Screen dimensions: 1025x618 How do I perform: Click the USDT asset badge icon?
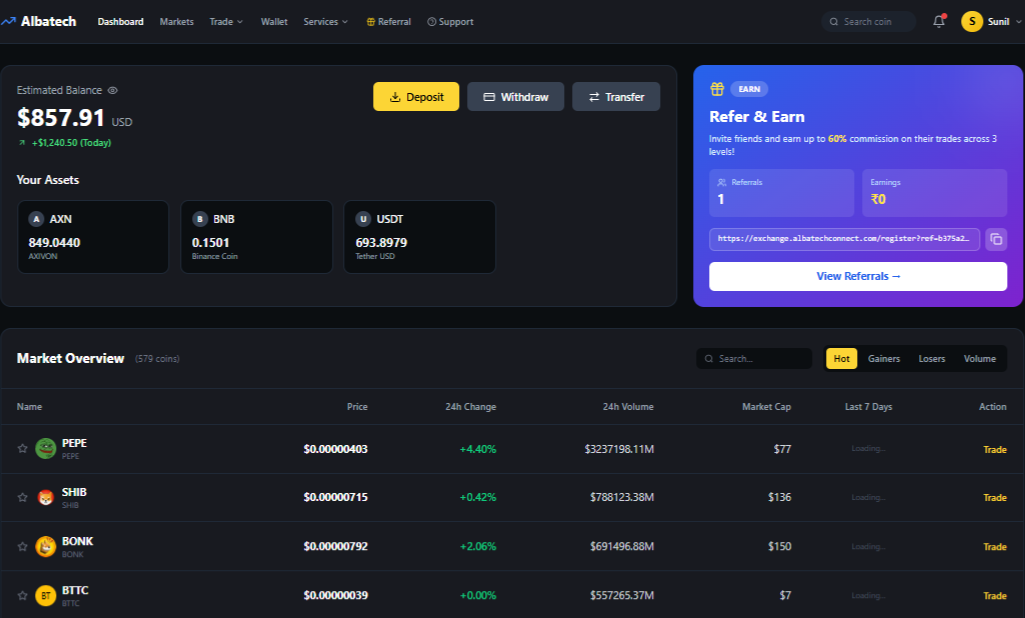[x=363, y=219]
